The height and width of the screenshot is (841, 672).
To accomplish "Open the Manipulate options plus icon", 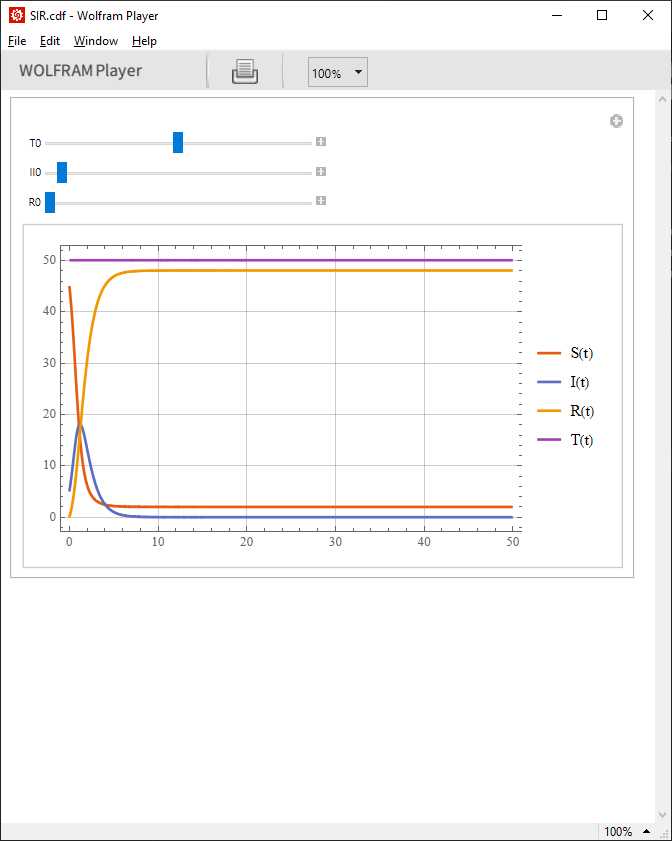I will click(616, 121).
